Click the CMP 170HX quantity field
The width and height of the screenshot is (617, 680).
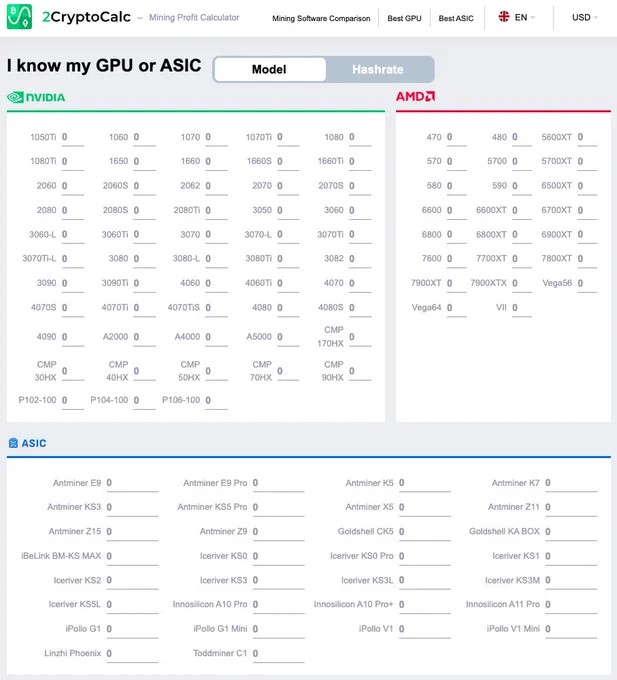360,337
